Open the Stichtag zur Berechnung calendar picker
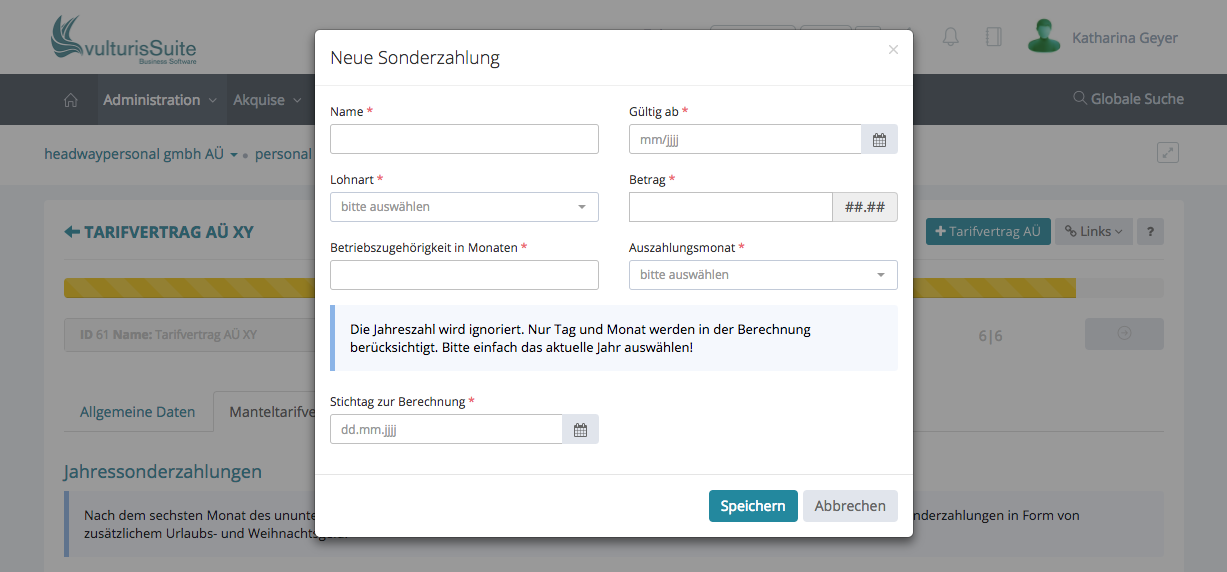The image size is (1227, 572). (x=580, y=430)
